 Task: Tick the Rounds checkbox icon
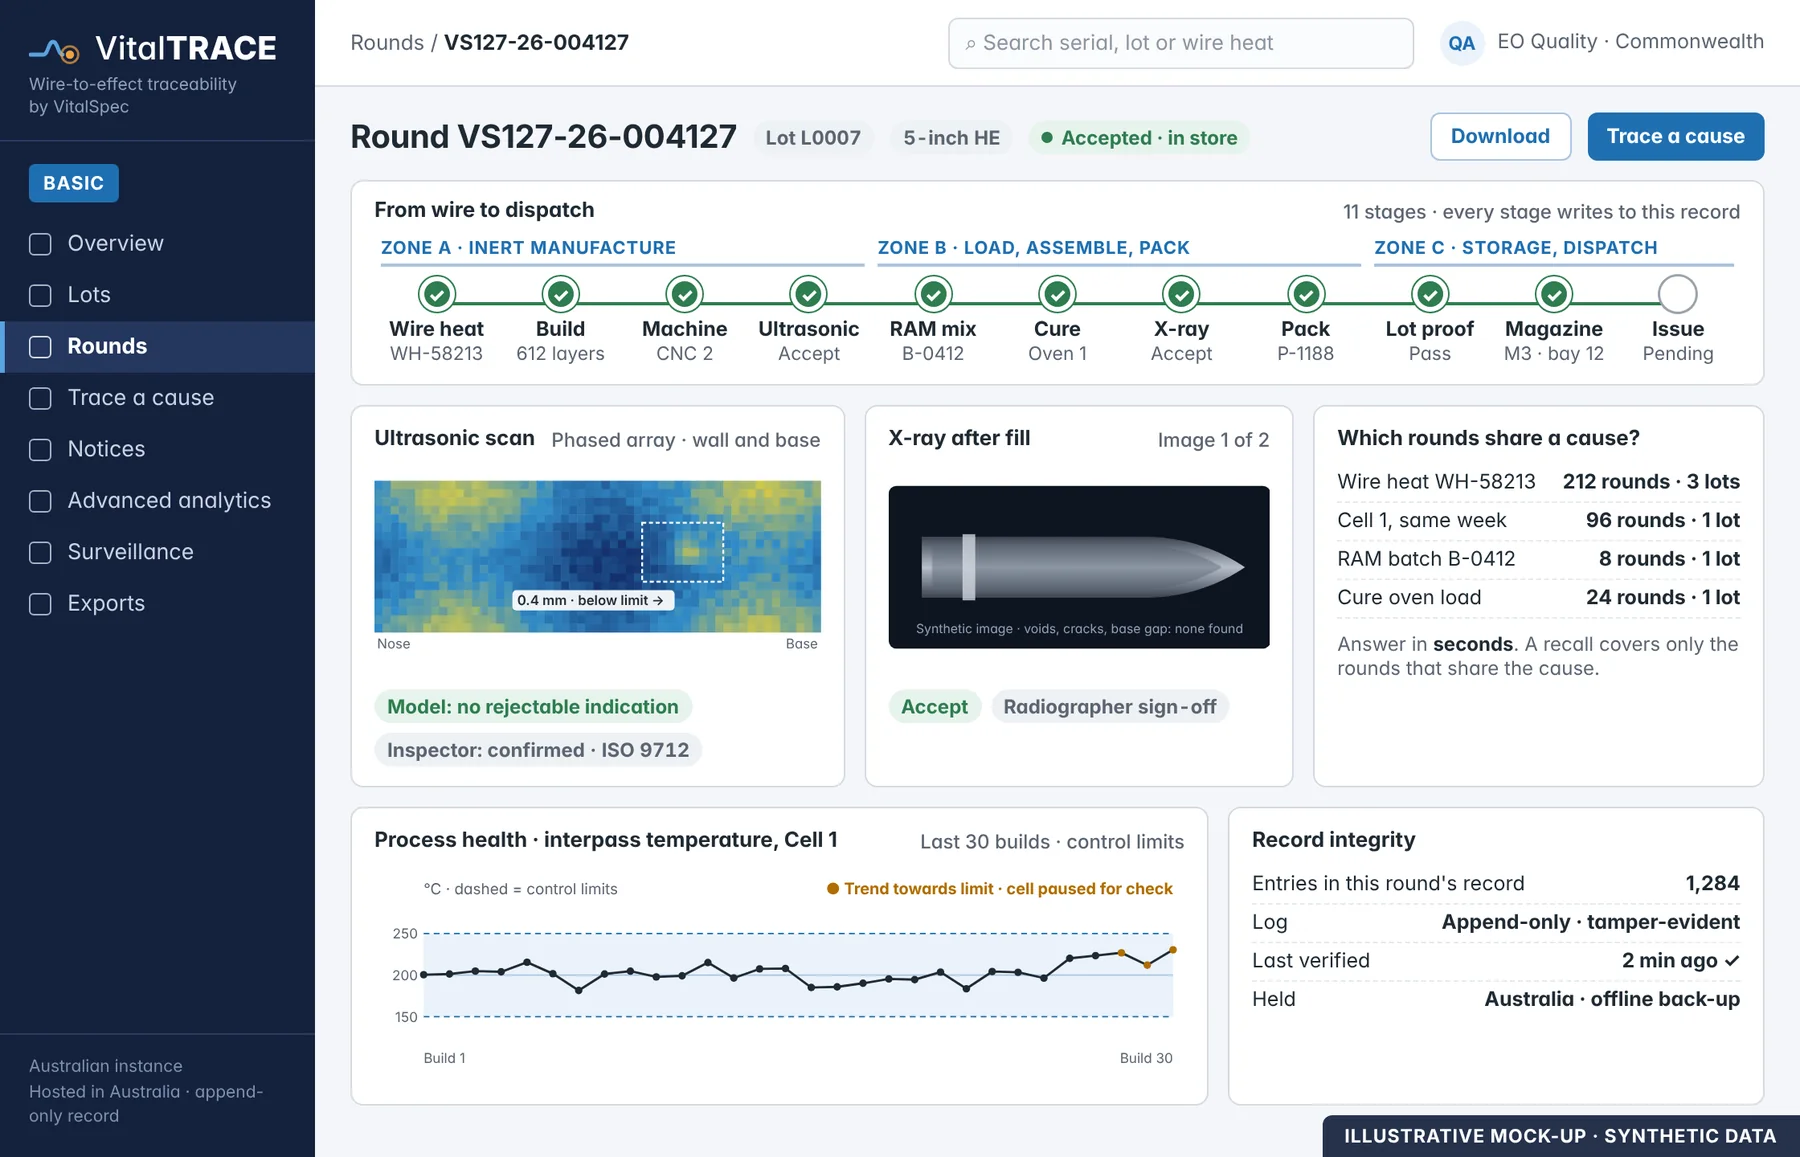coord(40,347)
